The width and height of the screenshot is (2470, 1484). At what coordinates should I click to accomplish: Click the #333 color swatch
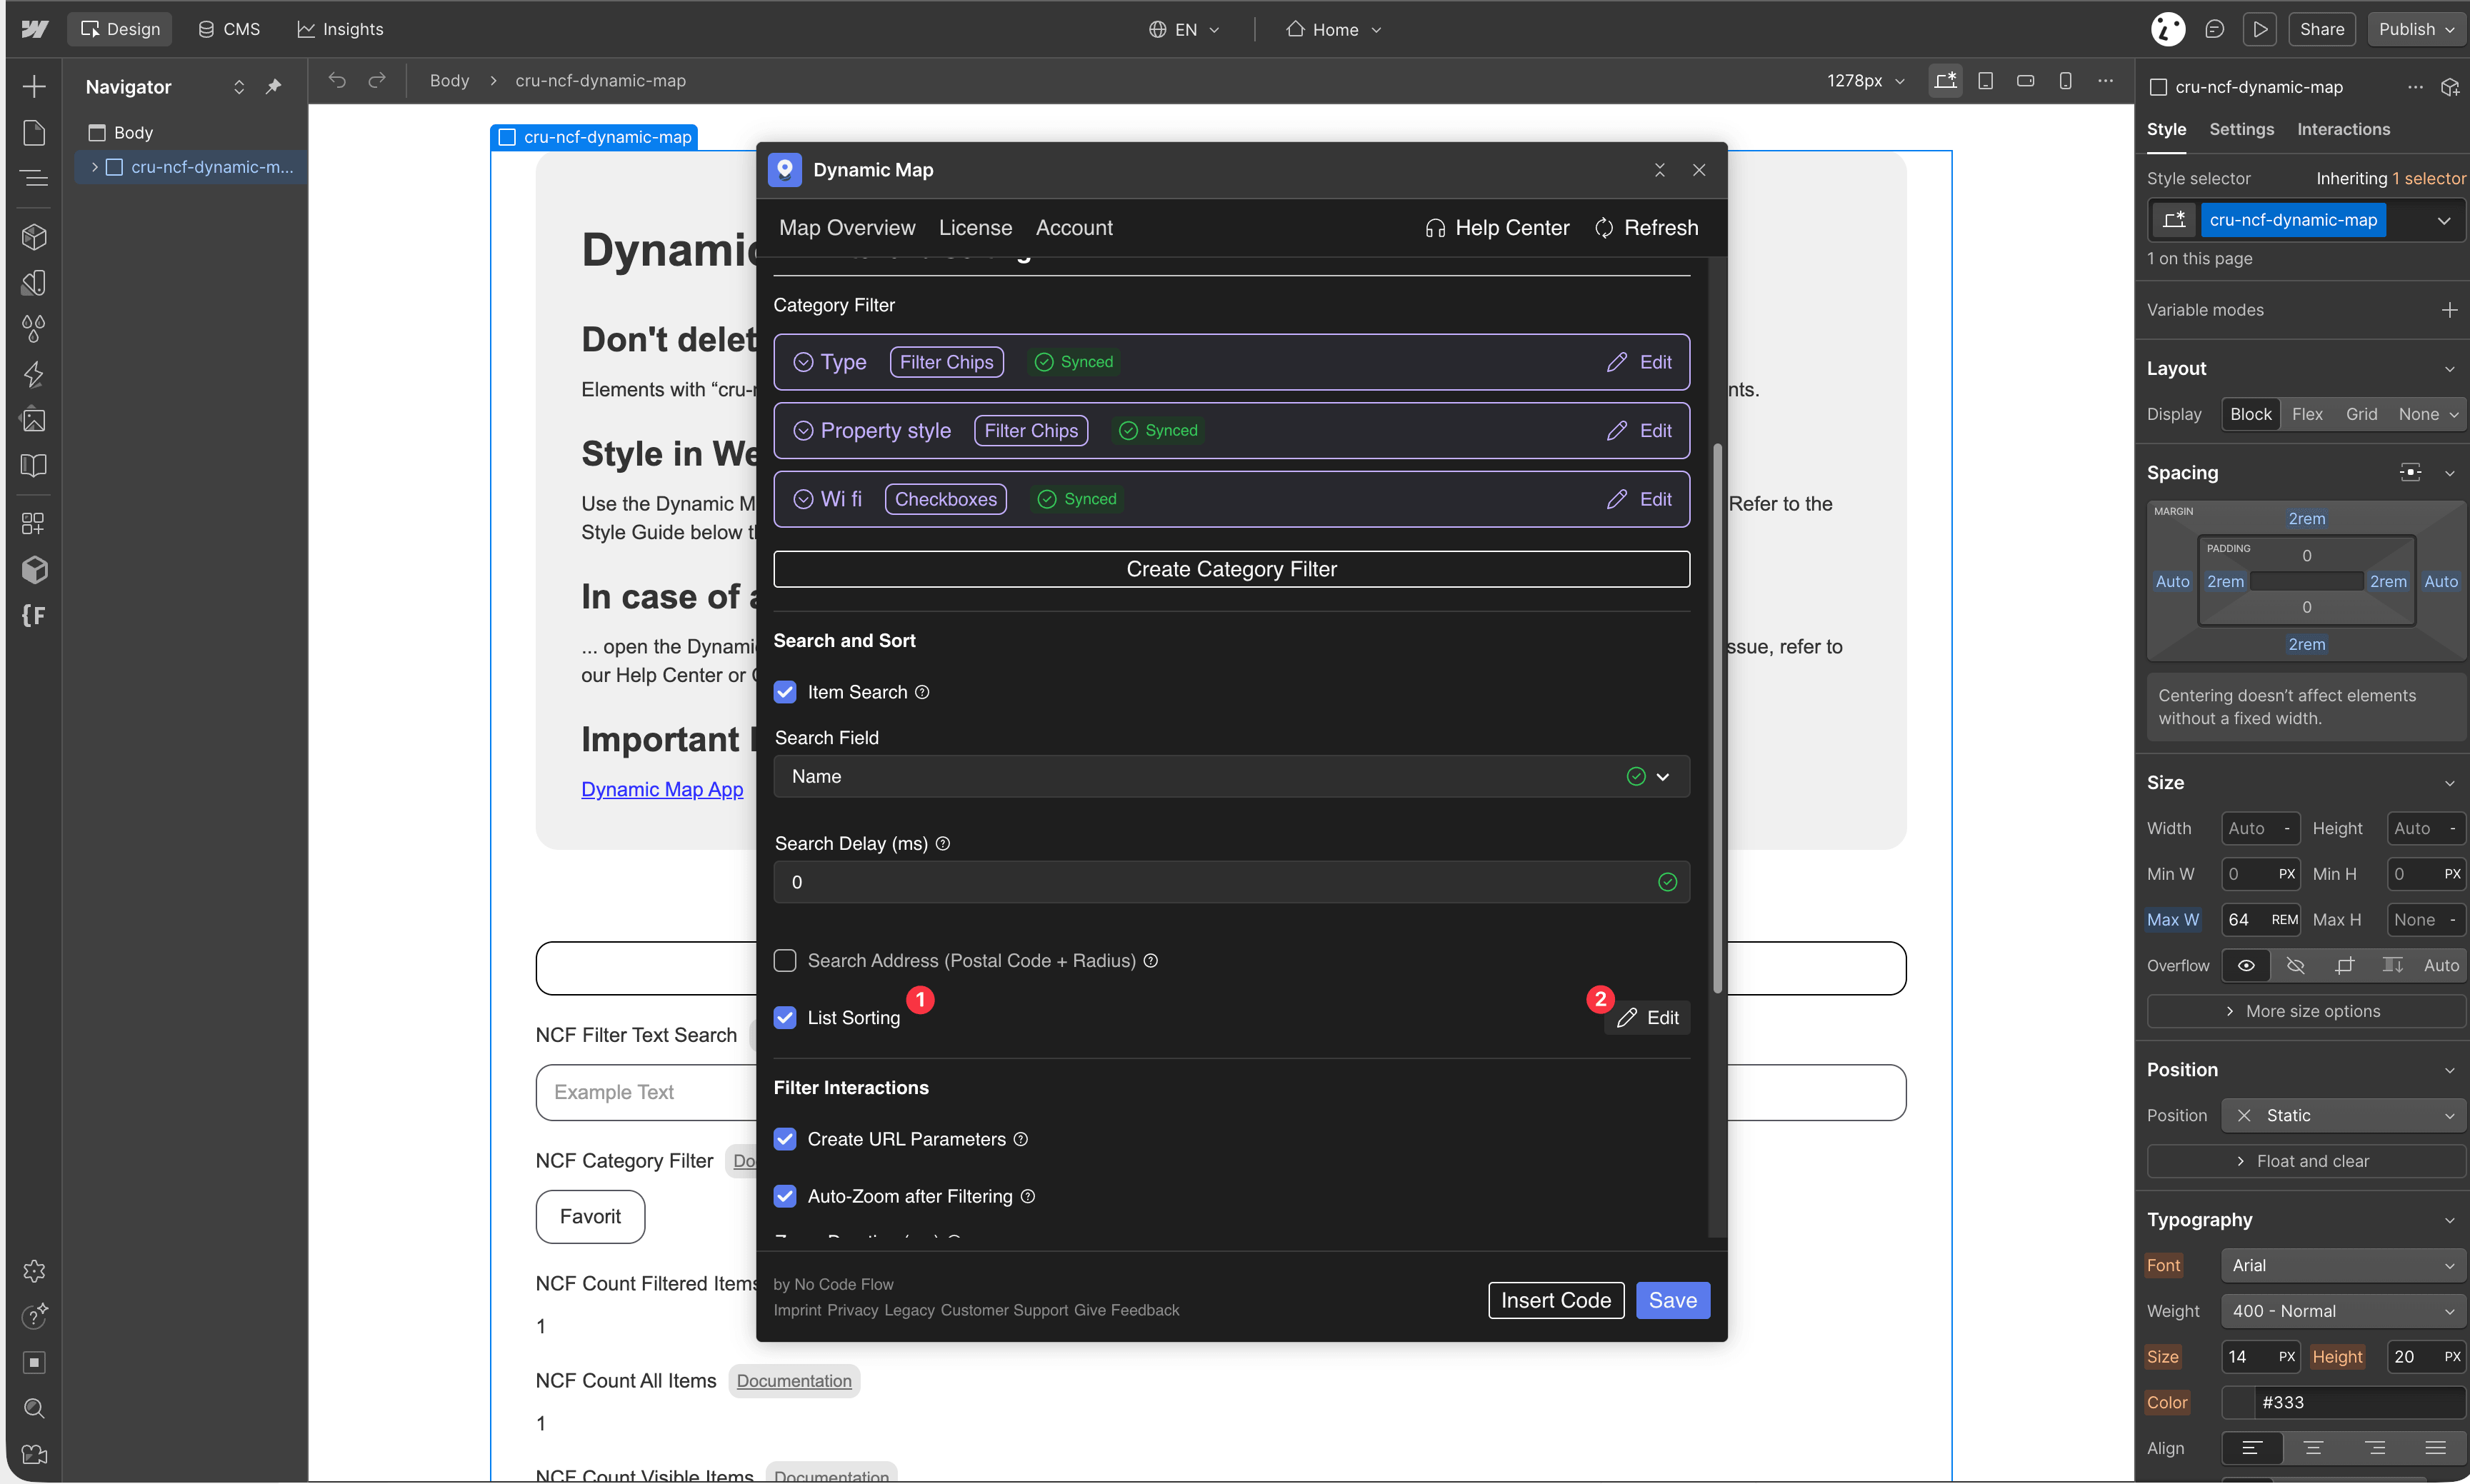click(x=2239, y=1402)
